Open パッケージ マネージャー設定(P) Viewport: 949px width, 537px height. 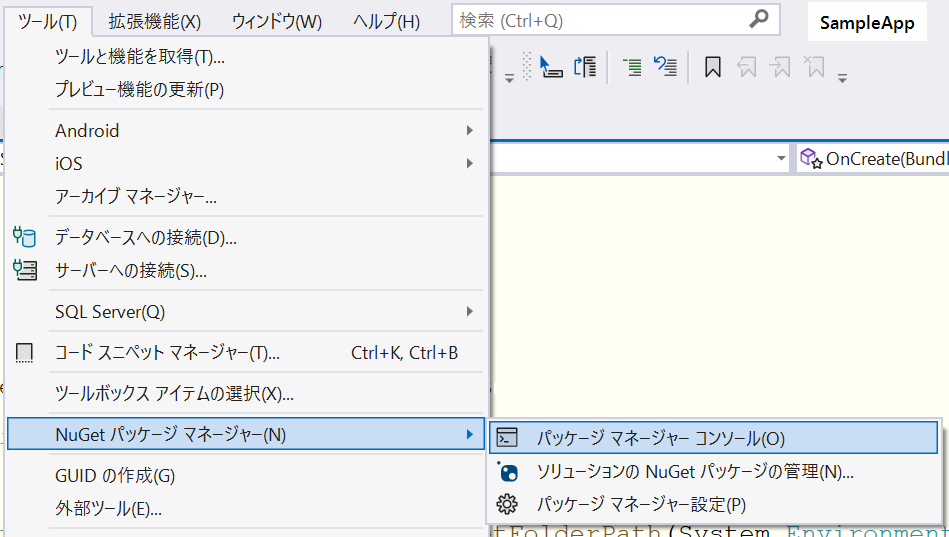713,504
